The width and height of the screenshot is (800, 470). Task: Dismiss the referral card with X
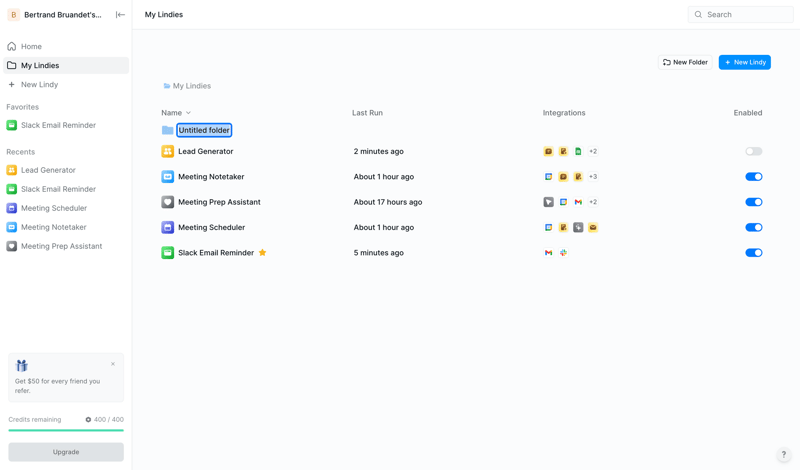coord(113,364)
